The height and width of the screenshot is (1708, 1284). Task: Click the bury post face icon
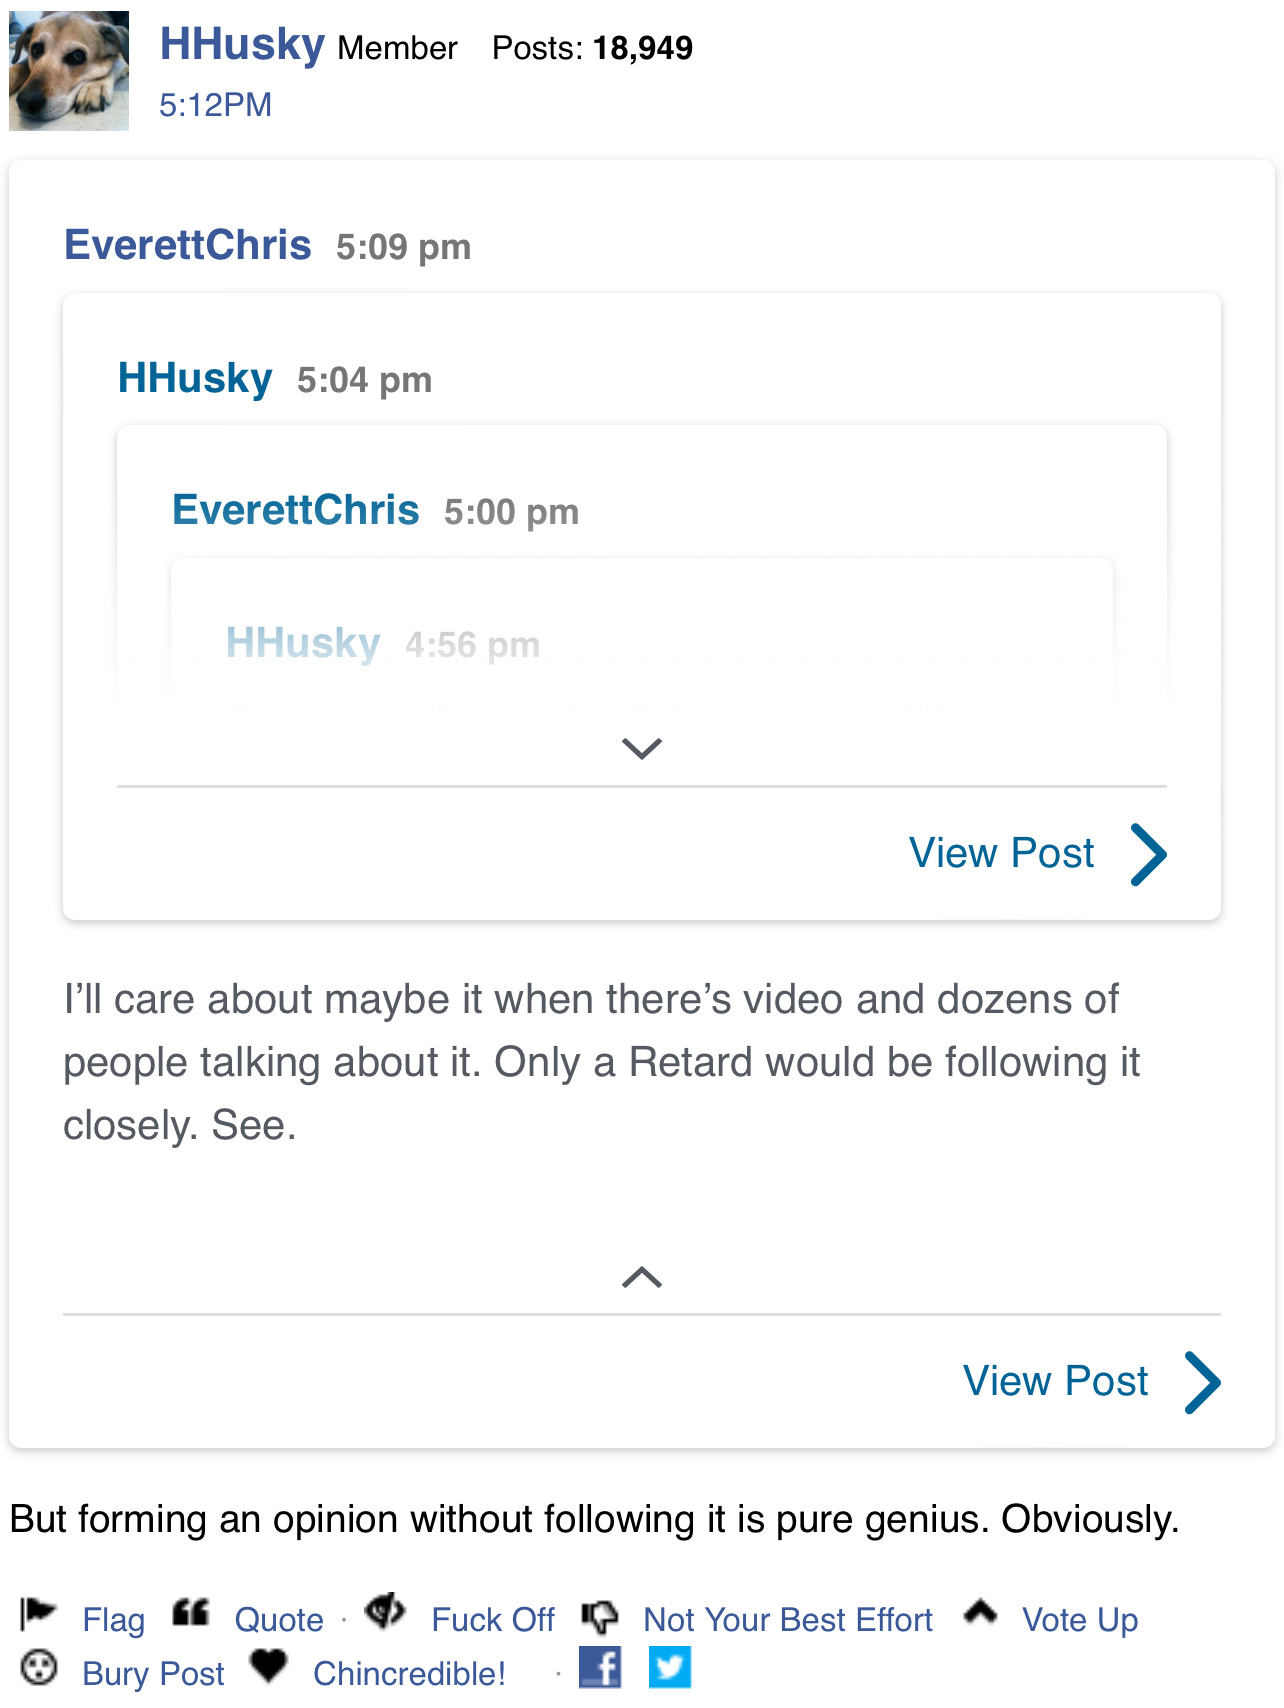pyautogui.click(x=39, y=1668)
